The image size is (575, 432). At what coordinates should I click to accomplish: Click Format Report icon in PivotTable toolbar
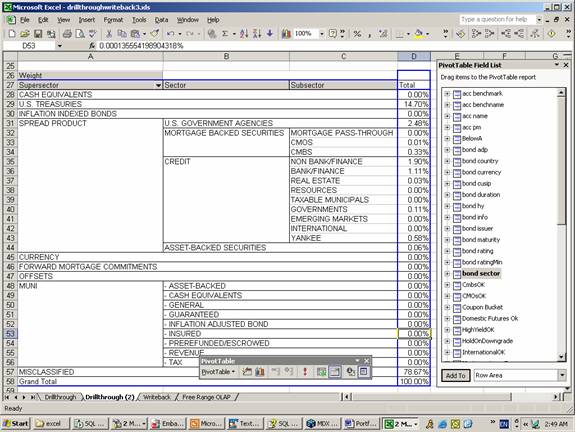pos(247,371)
